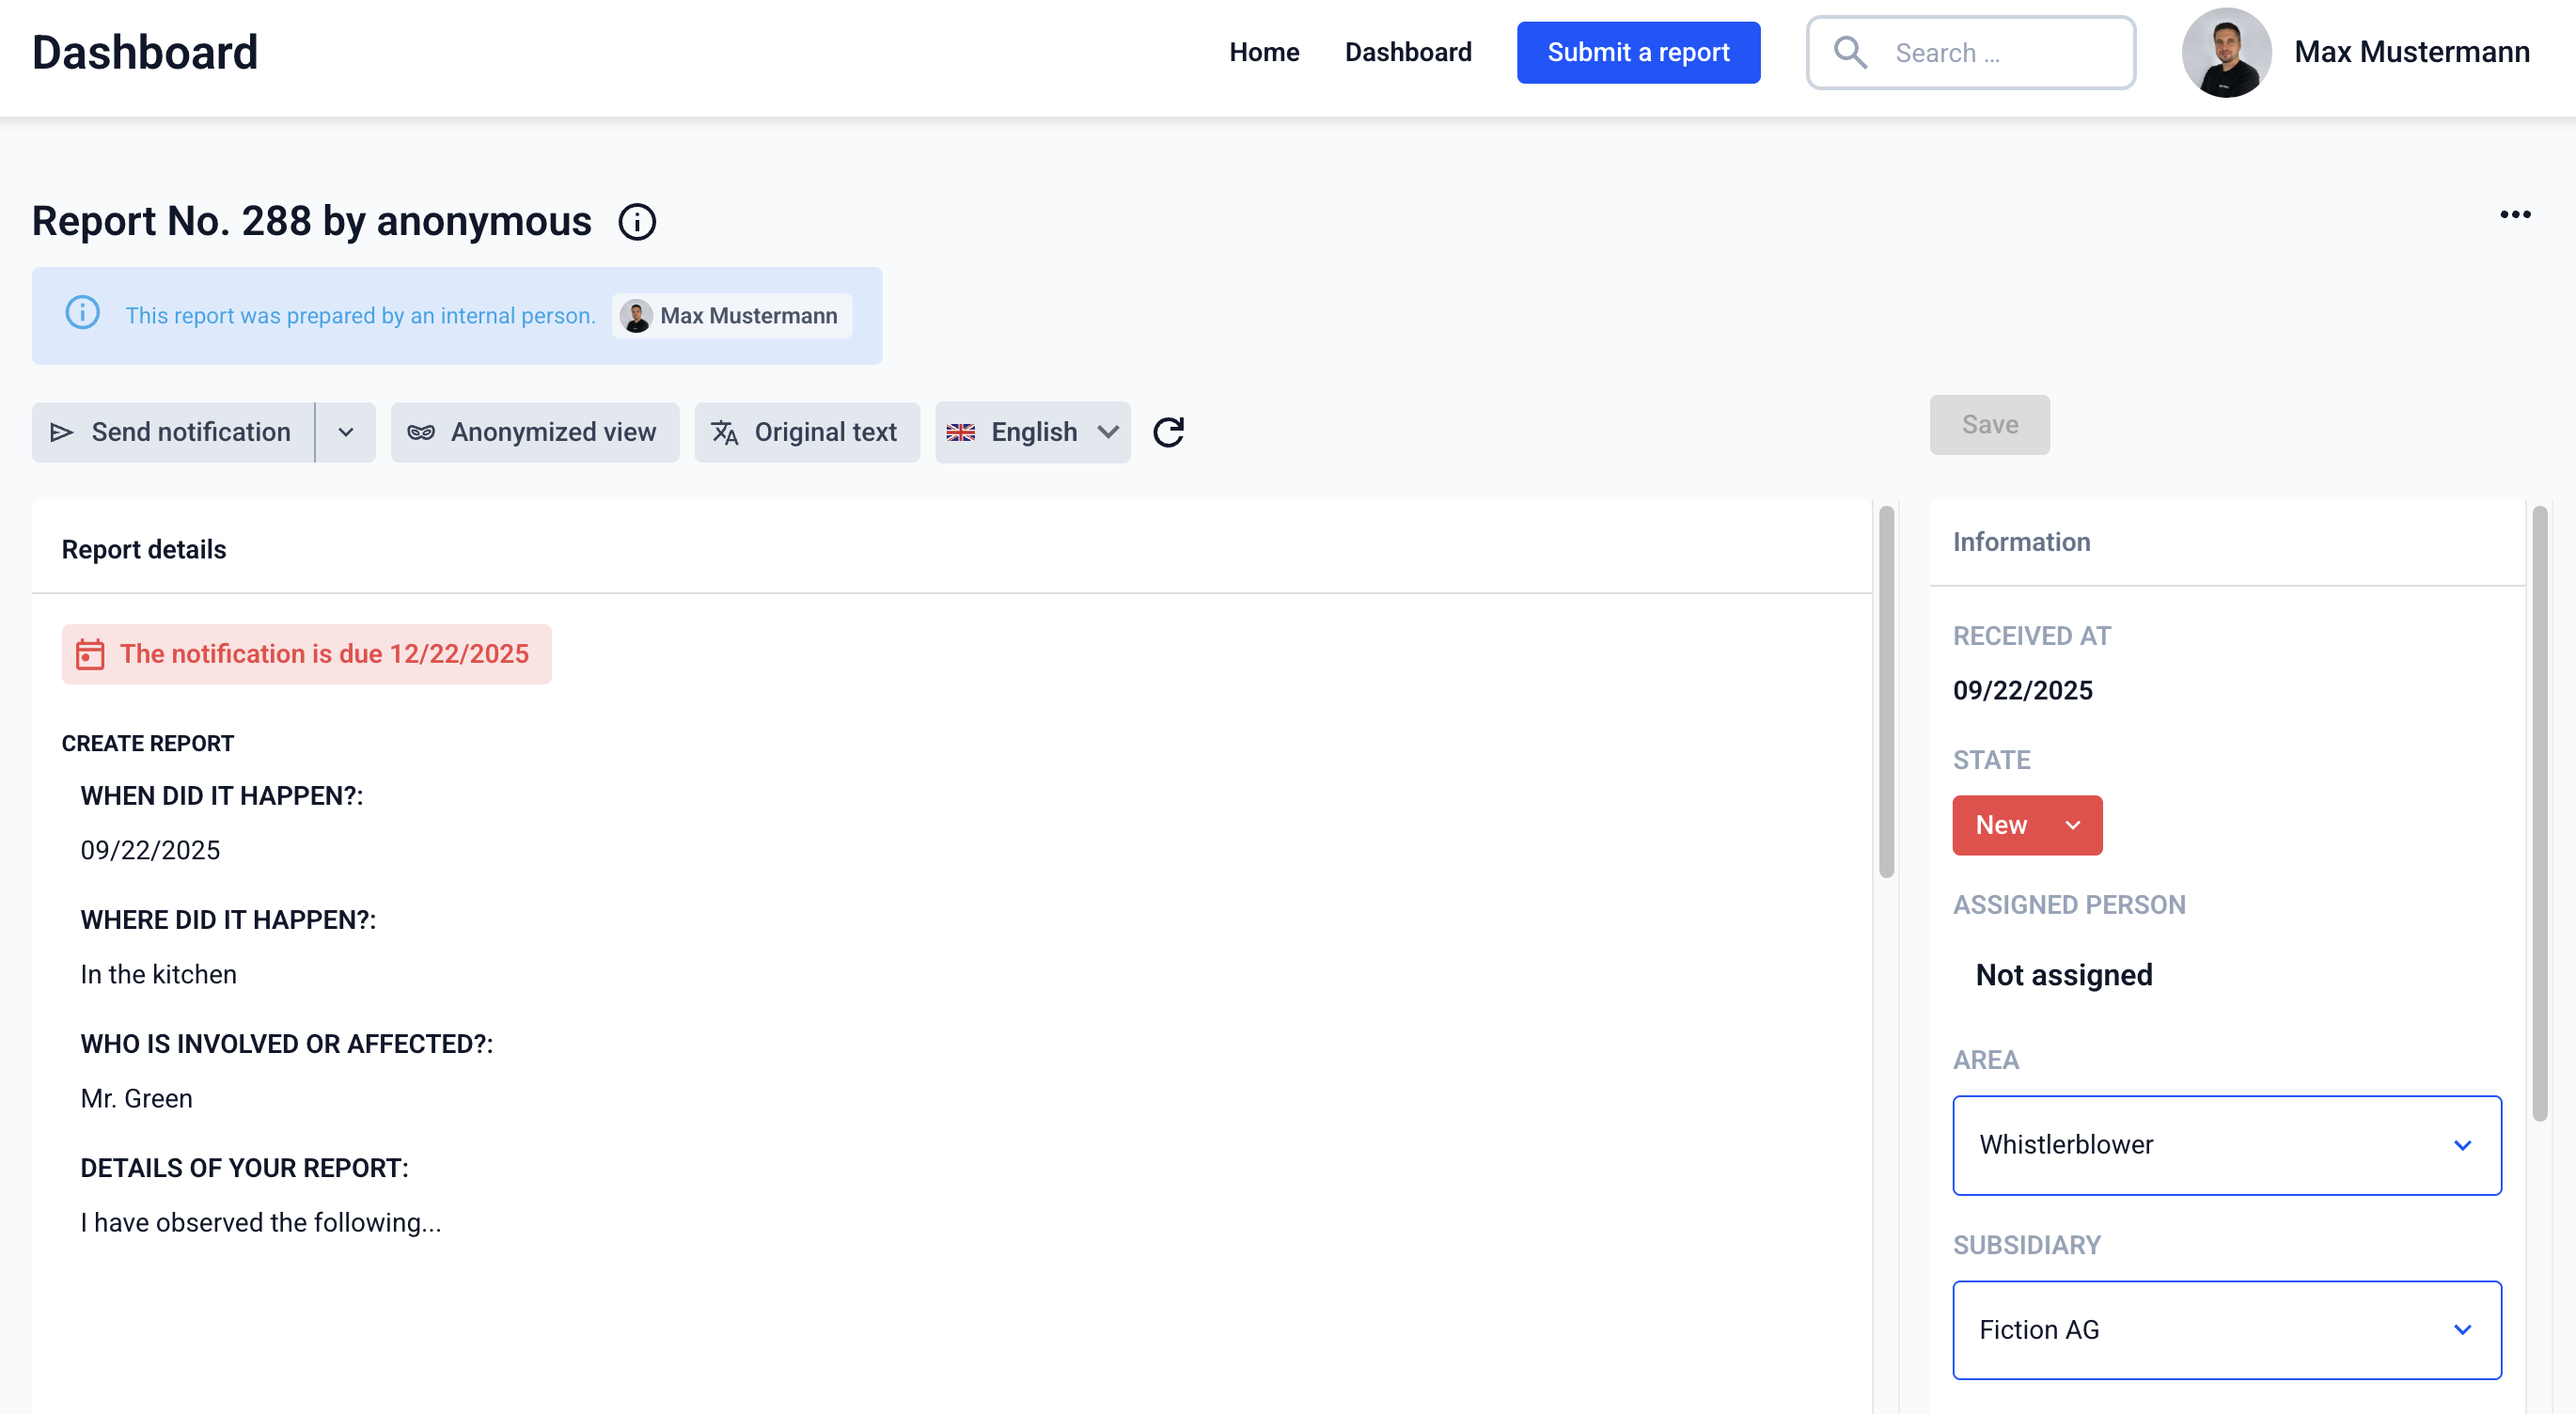Click the blue info icon in banner
This screenshot has width=2576, height=1414.
click(82, 314)
